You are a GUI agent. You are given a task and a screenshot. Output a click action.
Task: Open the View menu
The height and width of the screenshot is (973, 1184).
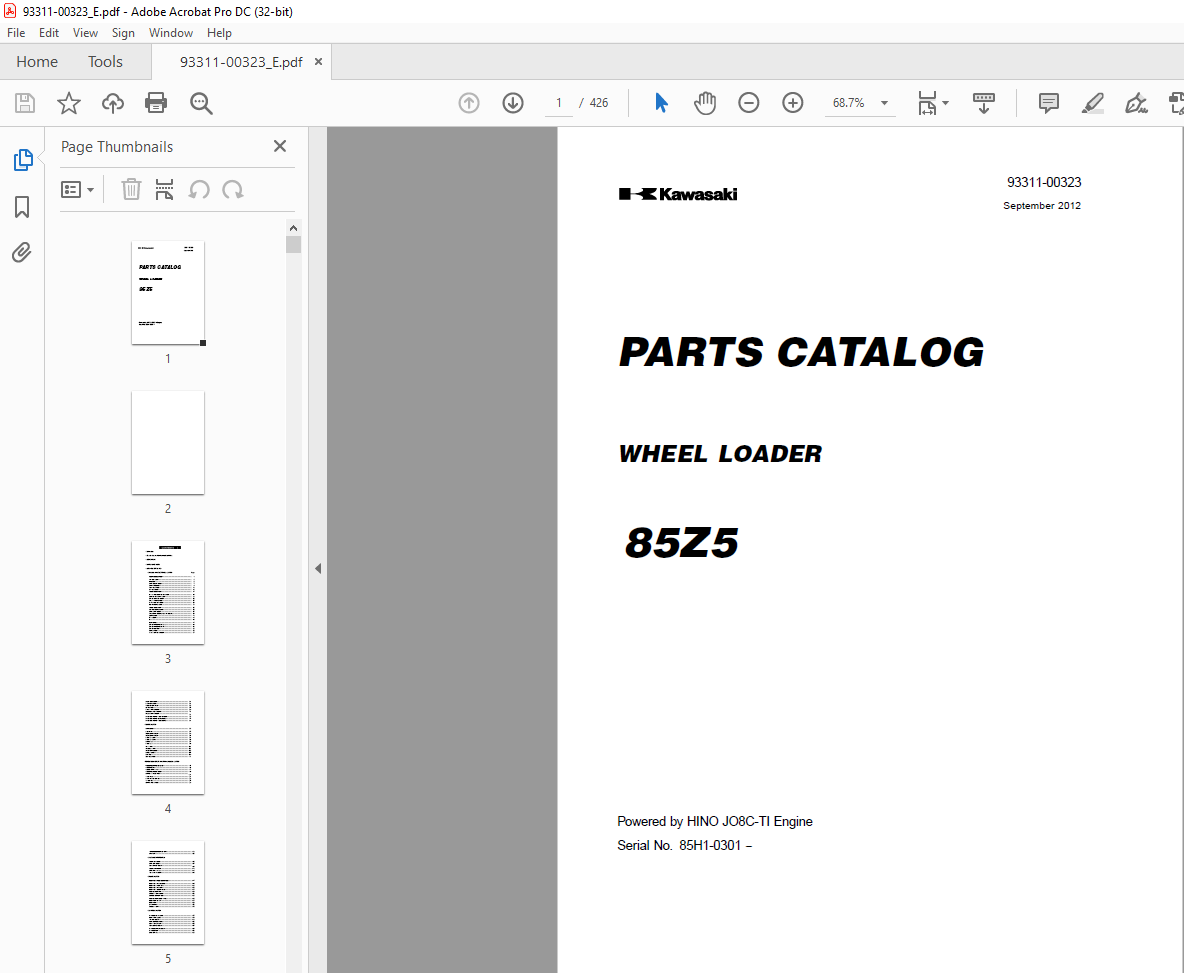pyautogui.click(x=85, y=32)
